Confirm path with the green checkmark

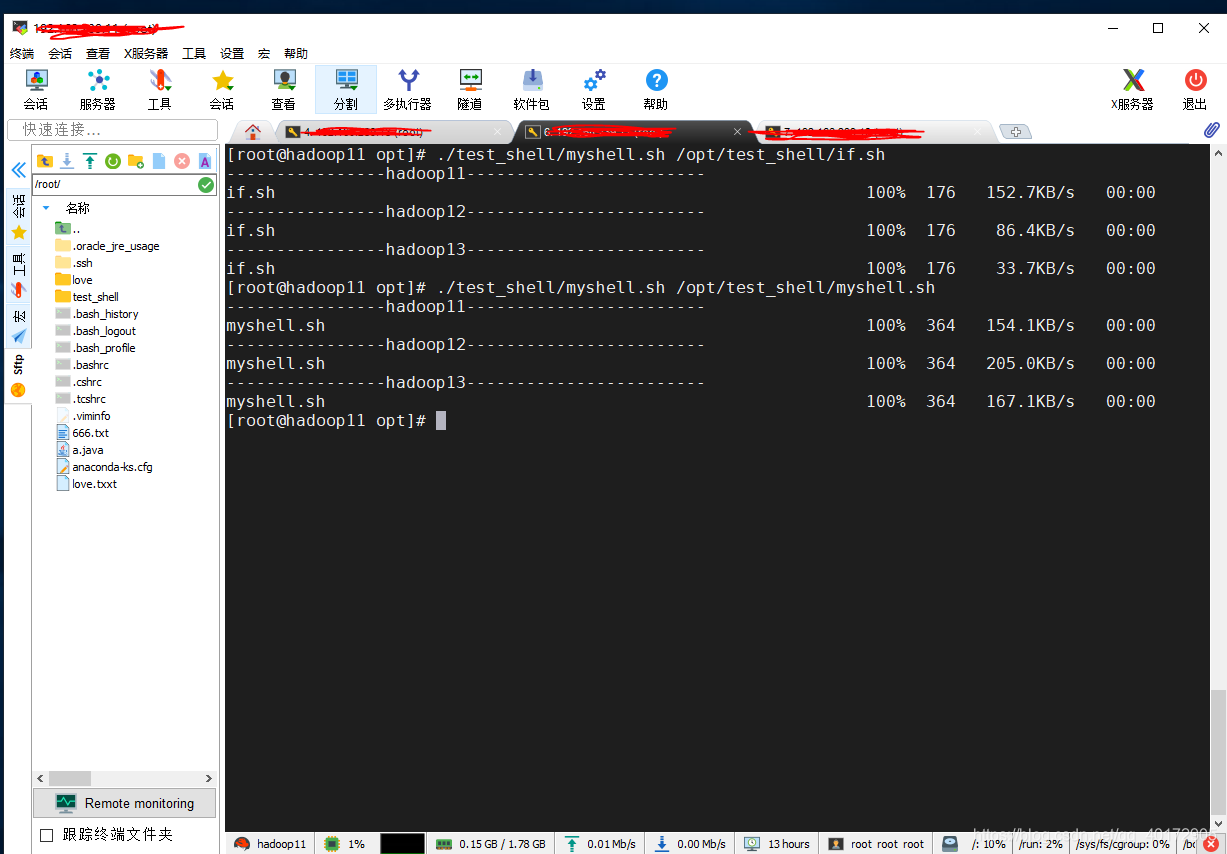pos(206,185)
